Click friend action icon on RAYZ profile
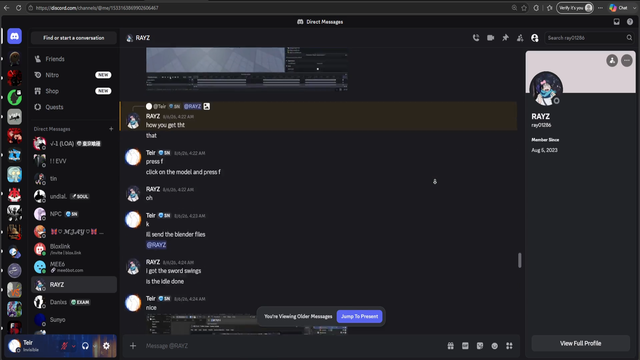The image size is (640, 360). click(612, 61)
